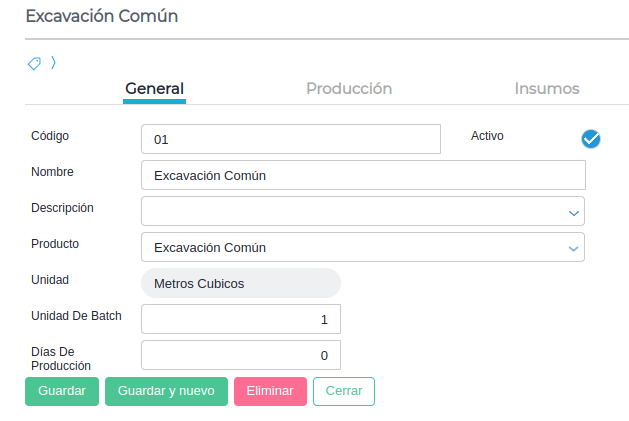Image resolution: width=629 pixels, height=421 pixels.
Task: Click the Activo label text
Action: pyautogui.click(x=487, y=136)
